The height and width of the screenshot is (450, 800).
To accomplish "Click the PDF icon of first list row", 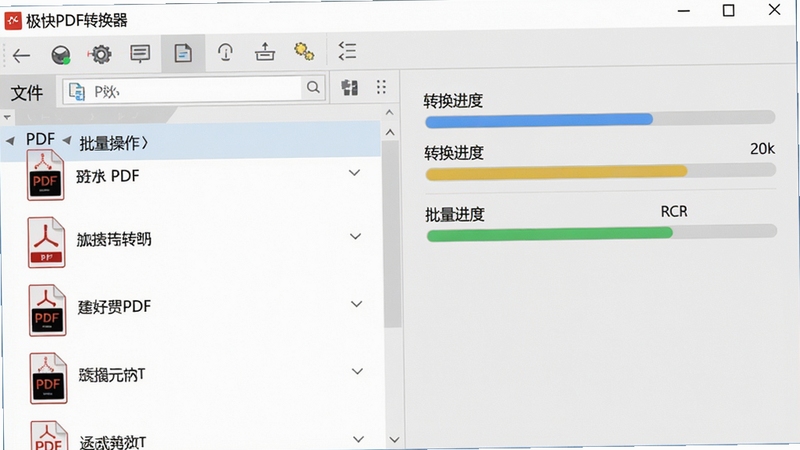I will pos(45,176).
